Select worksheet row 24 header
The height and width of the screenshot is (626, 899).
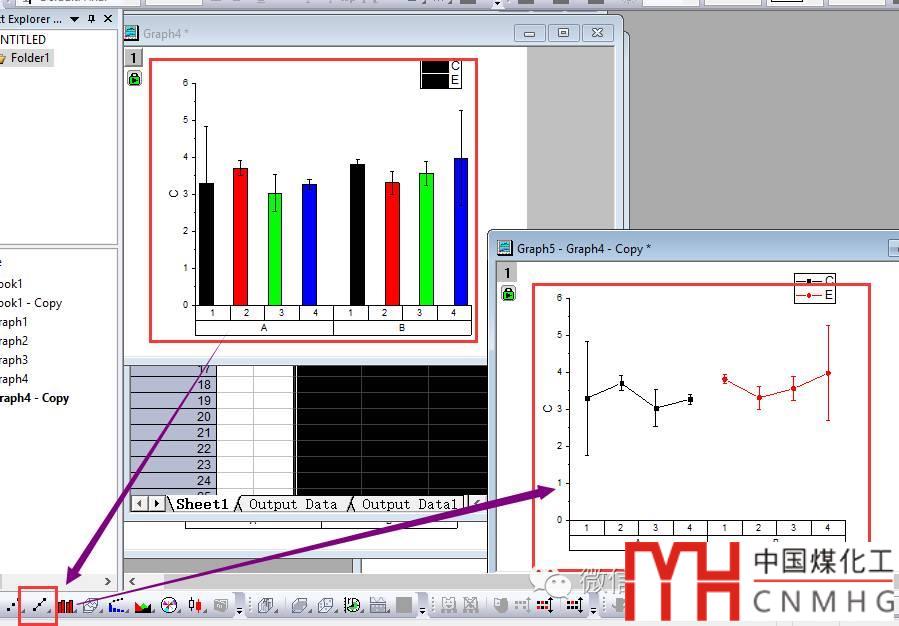(x=174, y=481)
